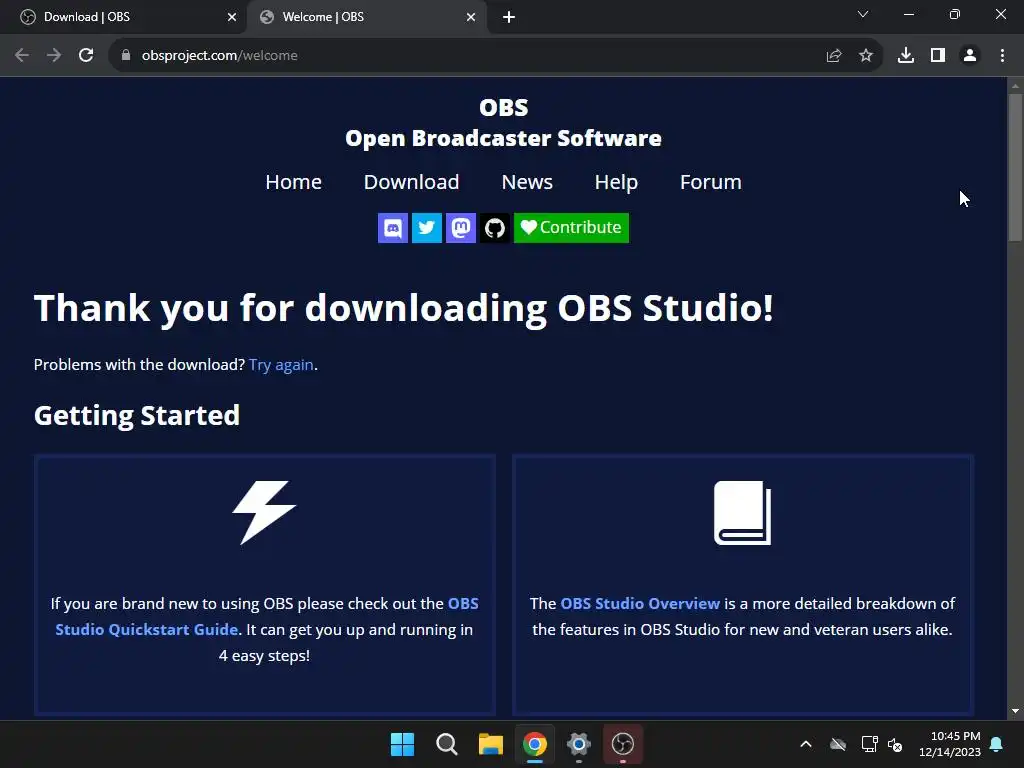The height and width of the screenshot is (768, 1024).
Task: Click the page vertical scrollbar thumb
Action: [x=1015, y=168]
